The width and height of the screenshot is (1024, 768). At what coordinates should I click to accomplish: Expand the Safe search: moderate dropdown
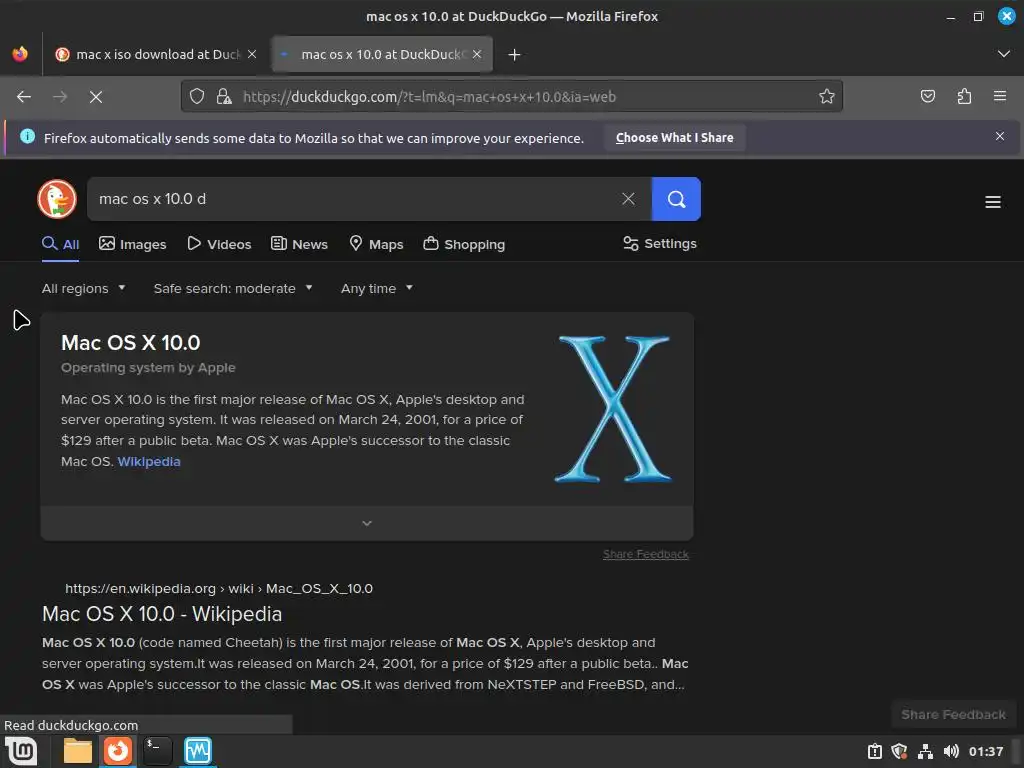pyautogui.click(x=233, y=288)
